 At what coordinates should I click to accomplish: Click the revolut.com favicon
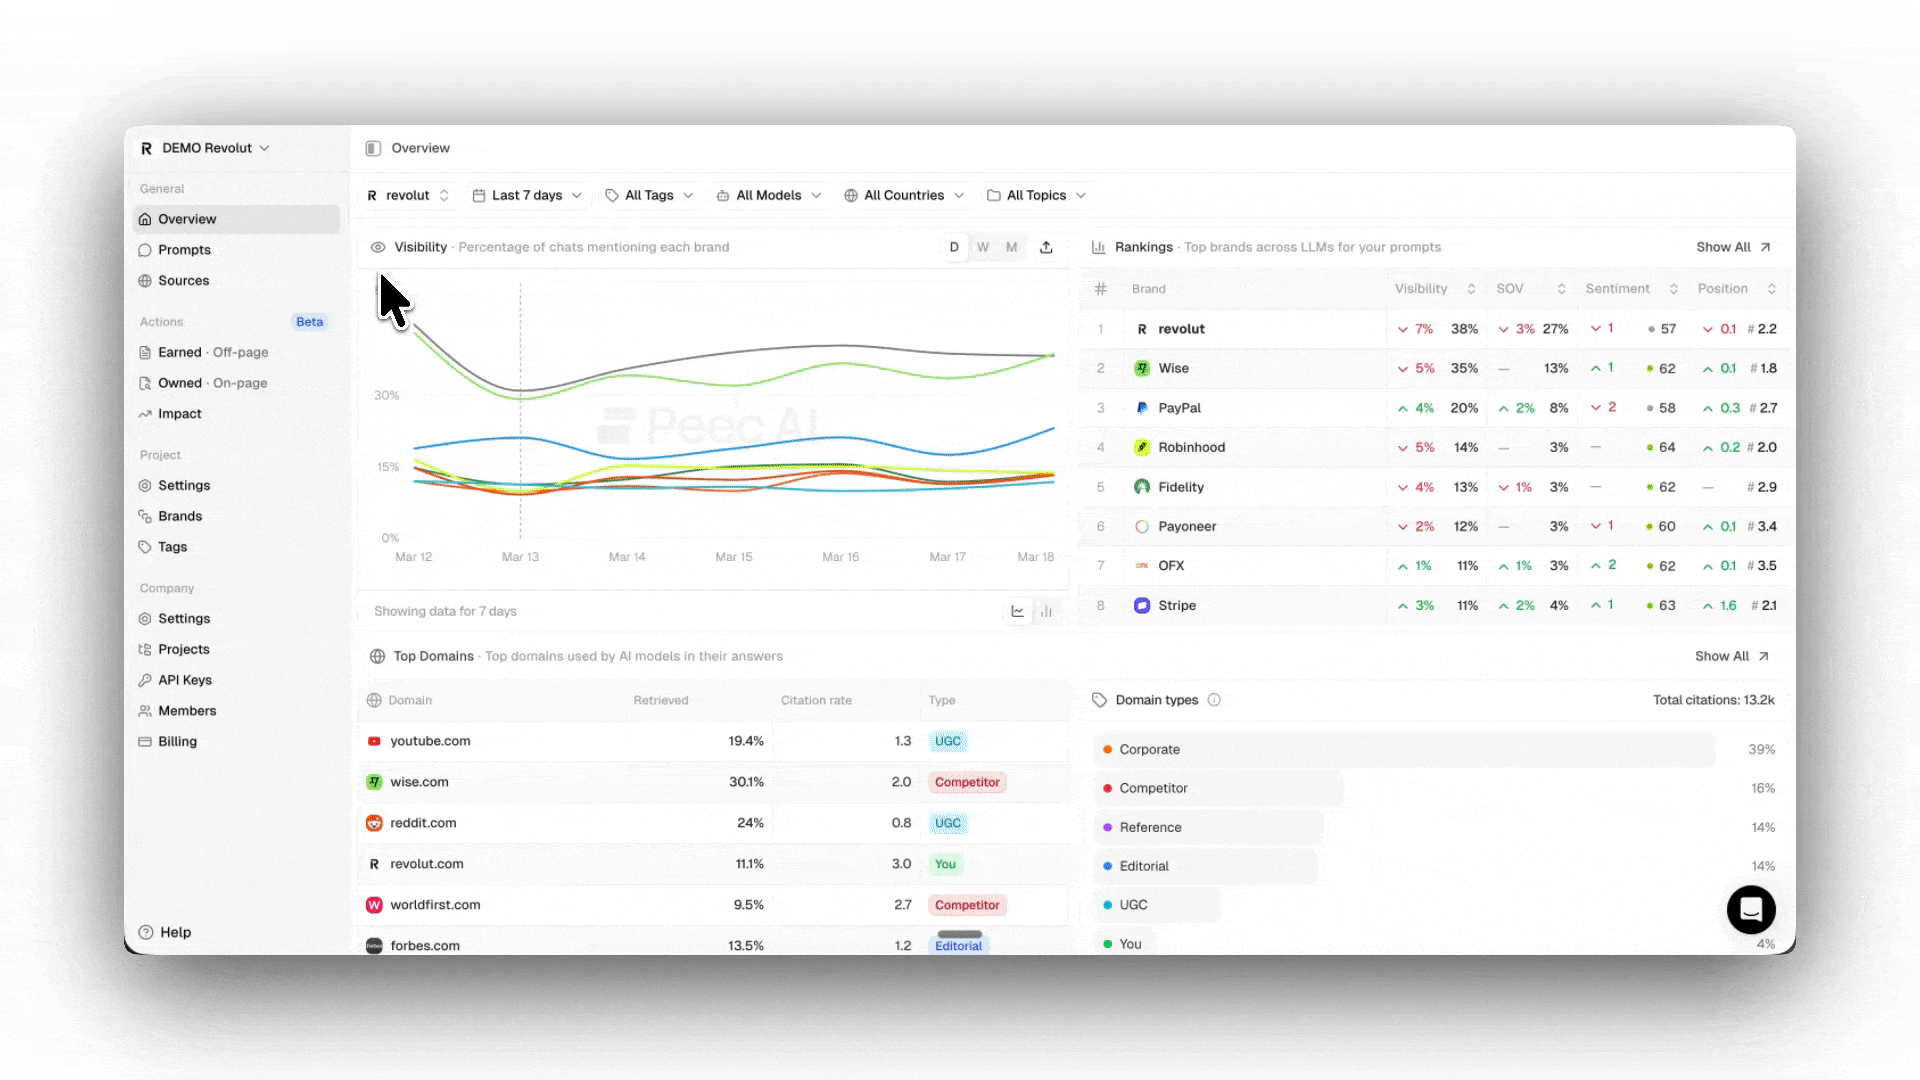(374, 864)
